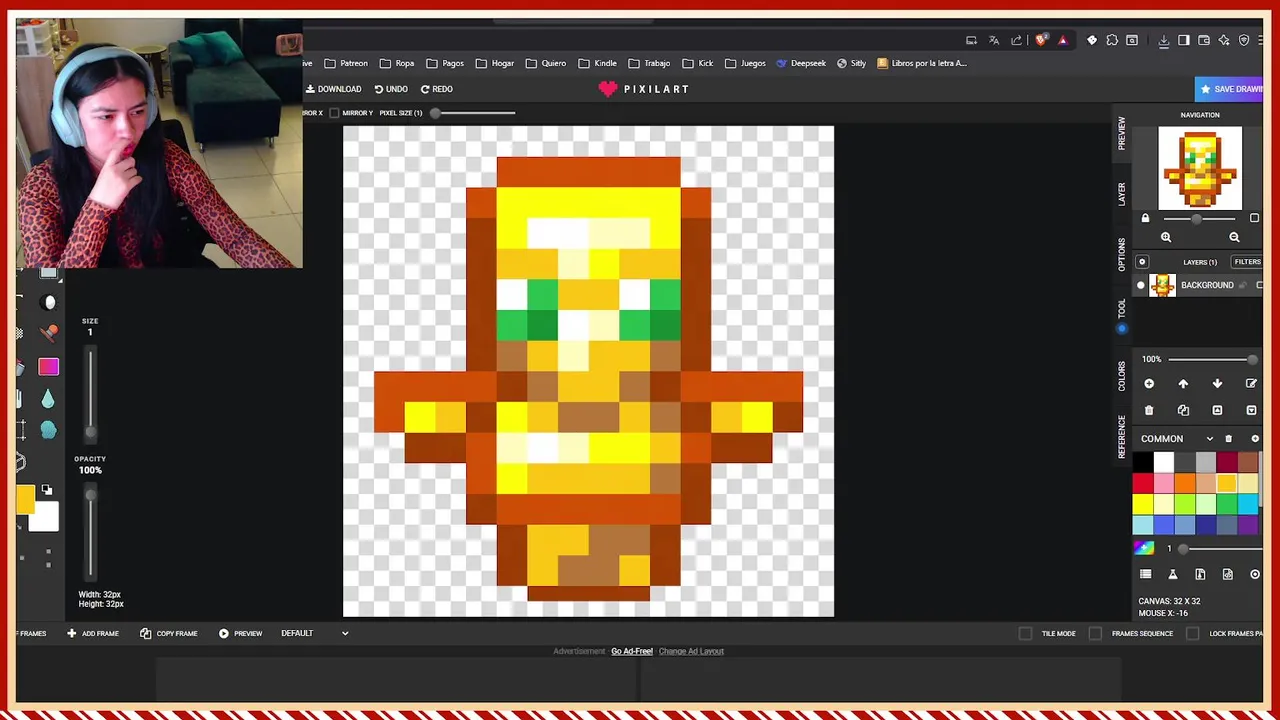Open layers settings gear icon
This screenshot has height=720, width=1280.
tap(1142, 262)
